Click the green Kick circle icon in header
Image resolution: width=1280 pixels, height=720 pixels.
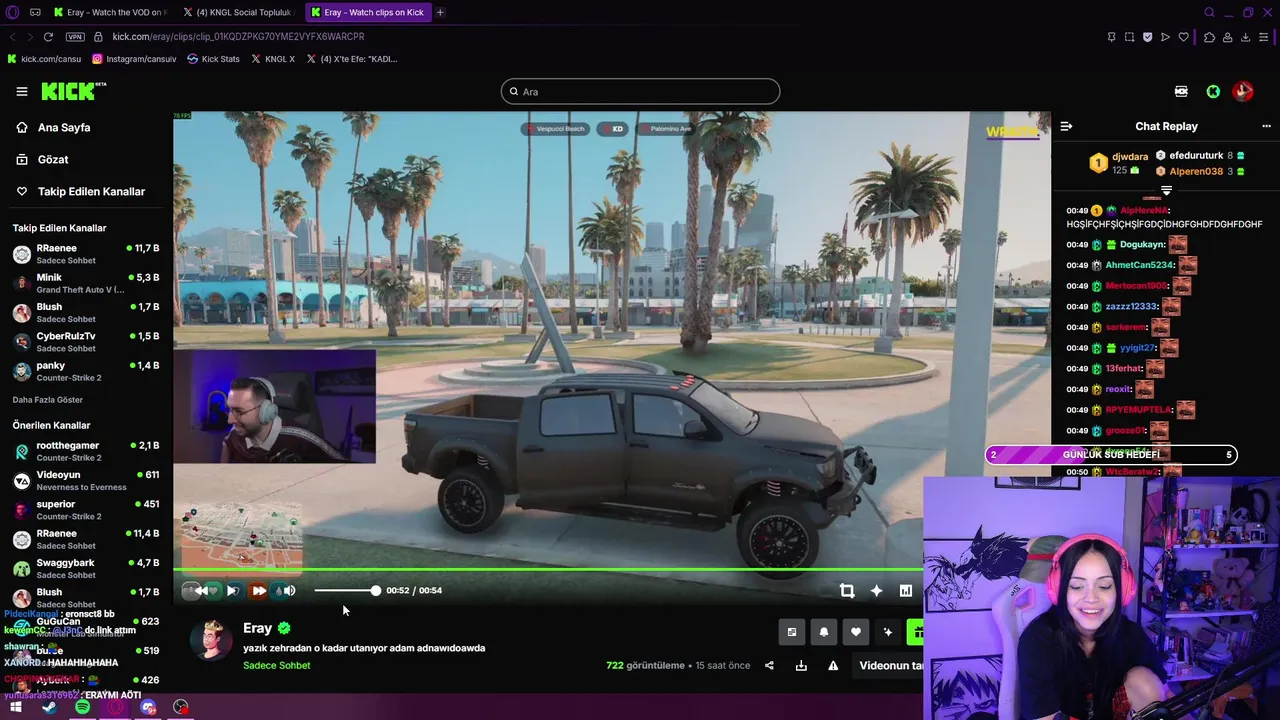point(1213,91)
